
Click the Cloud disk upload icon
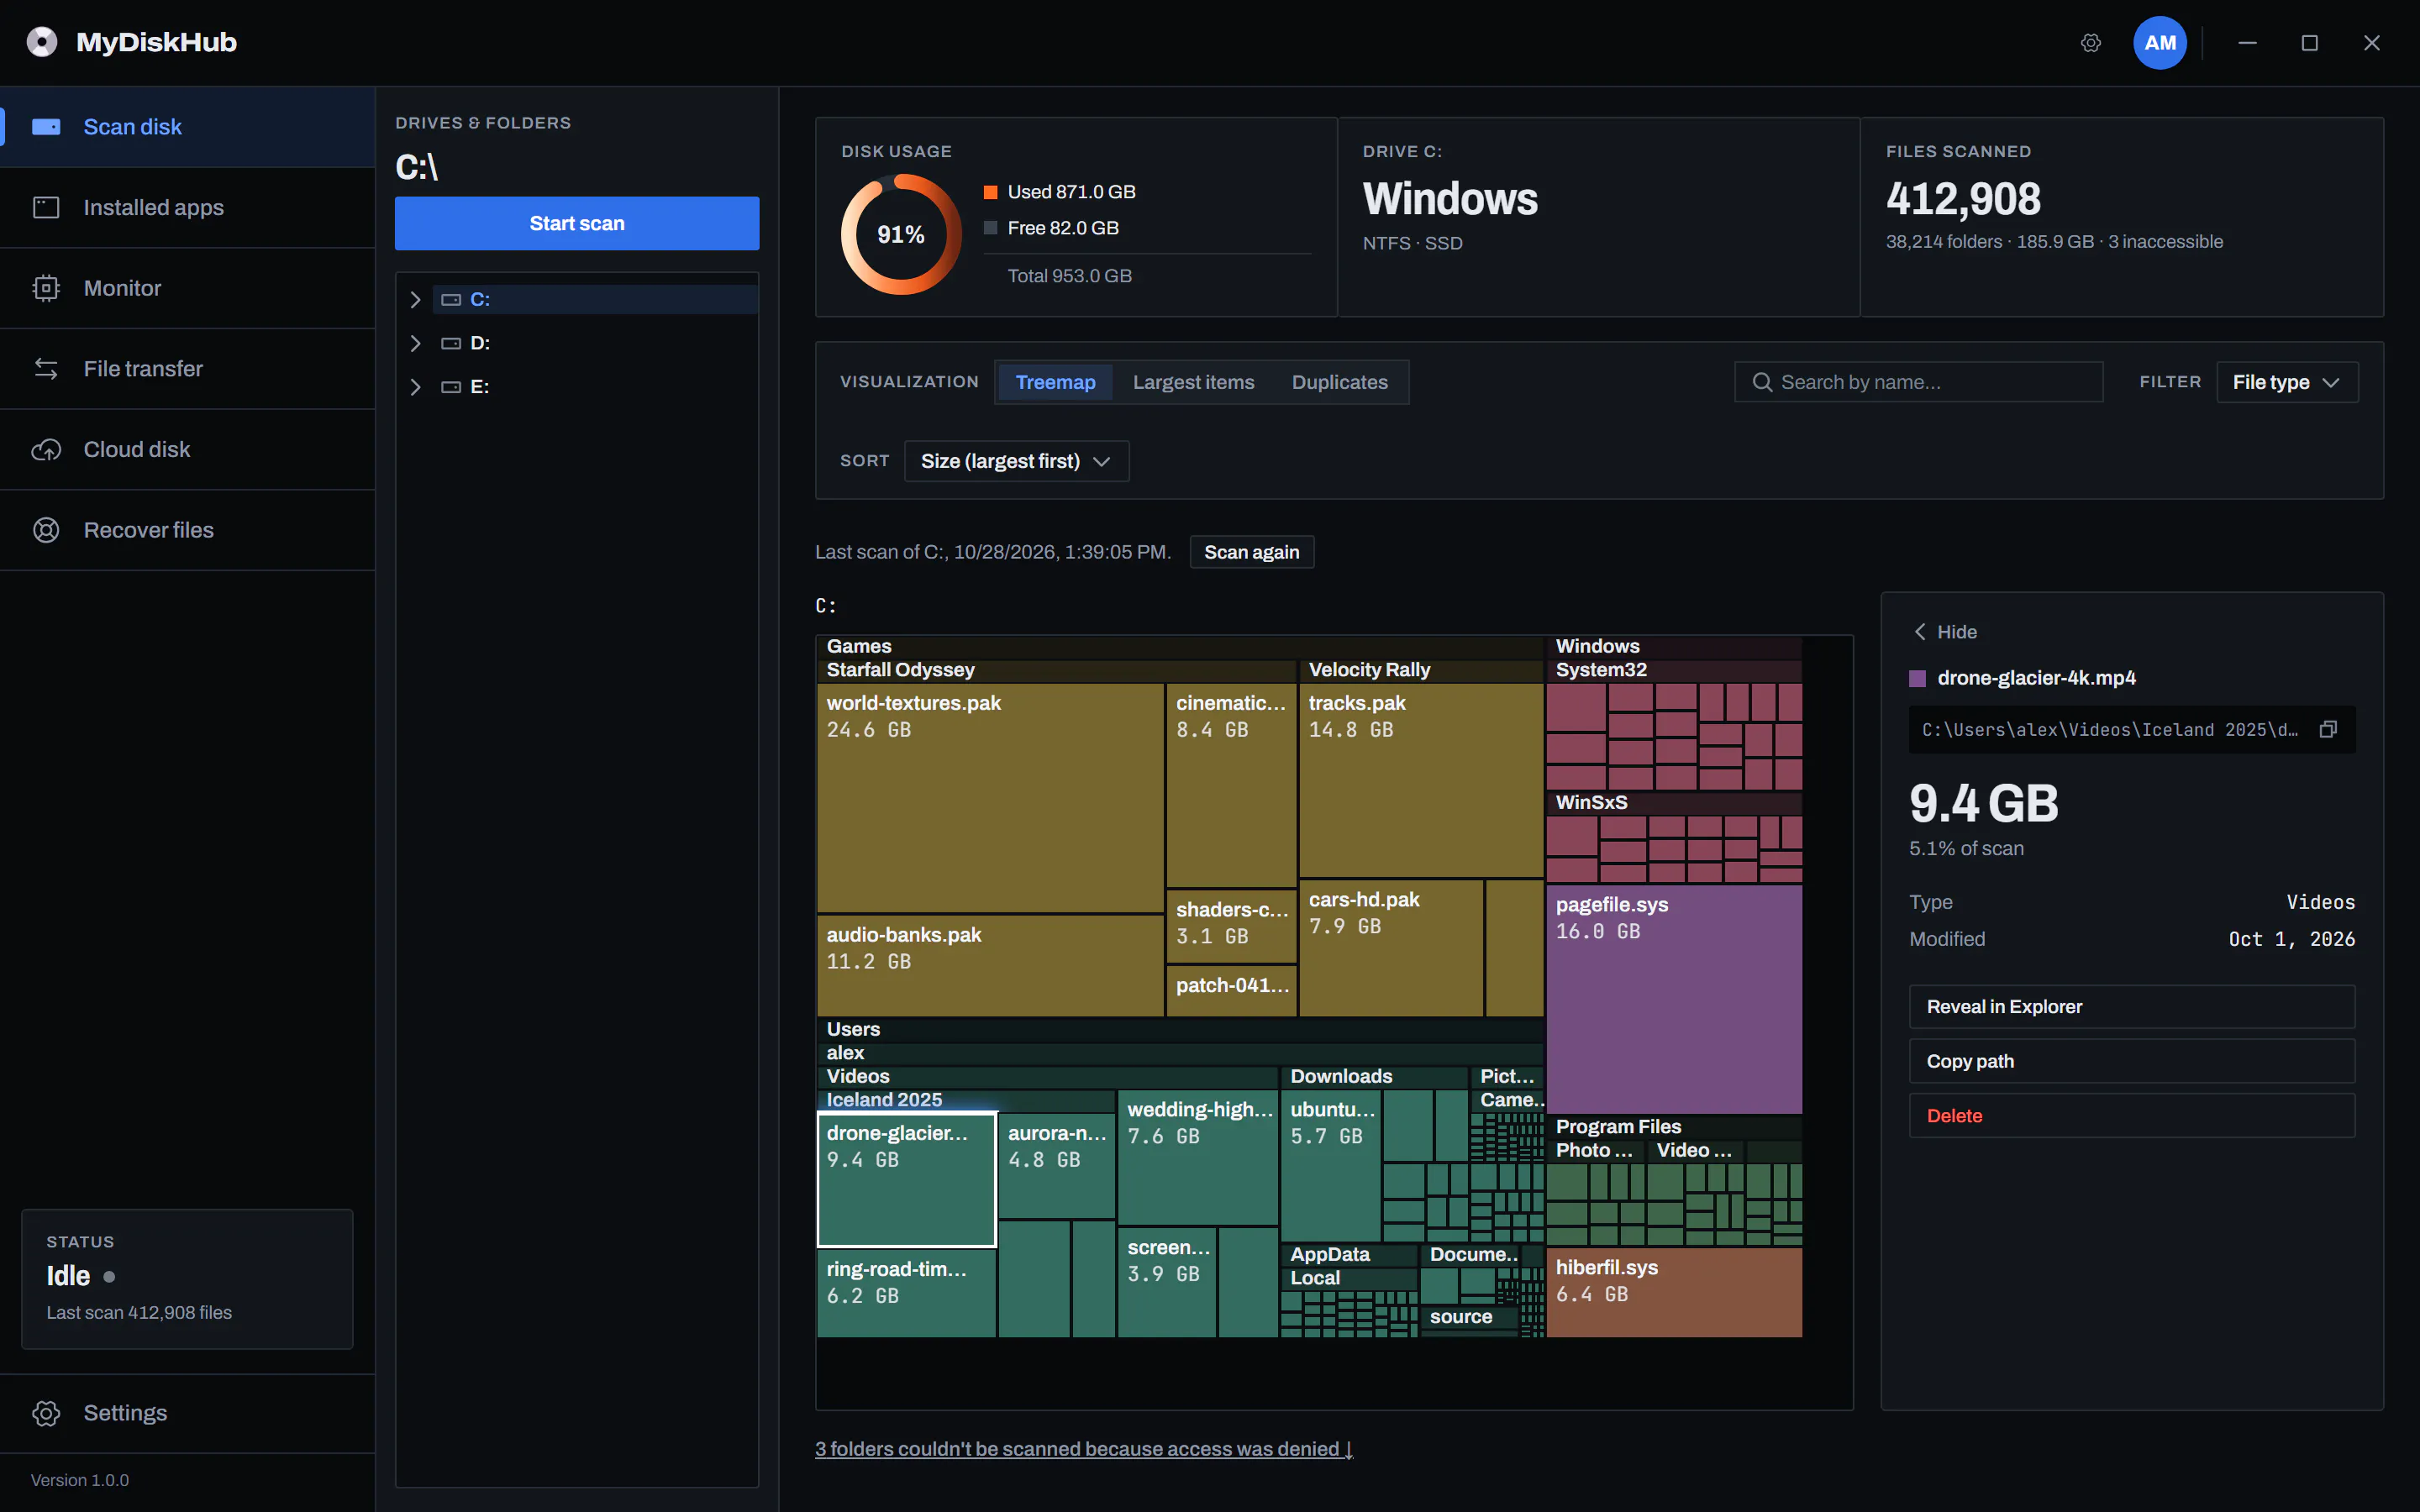46,450
